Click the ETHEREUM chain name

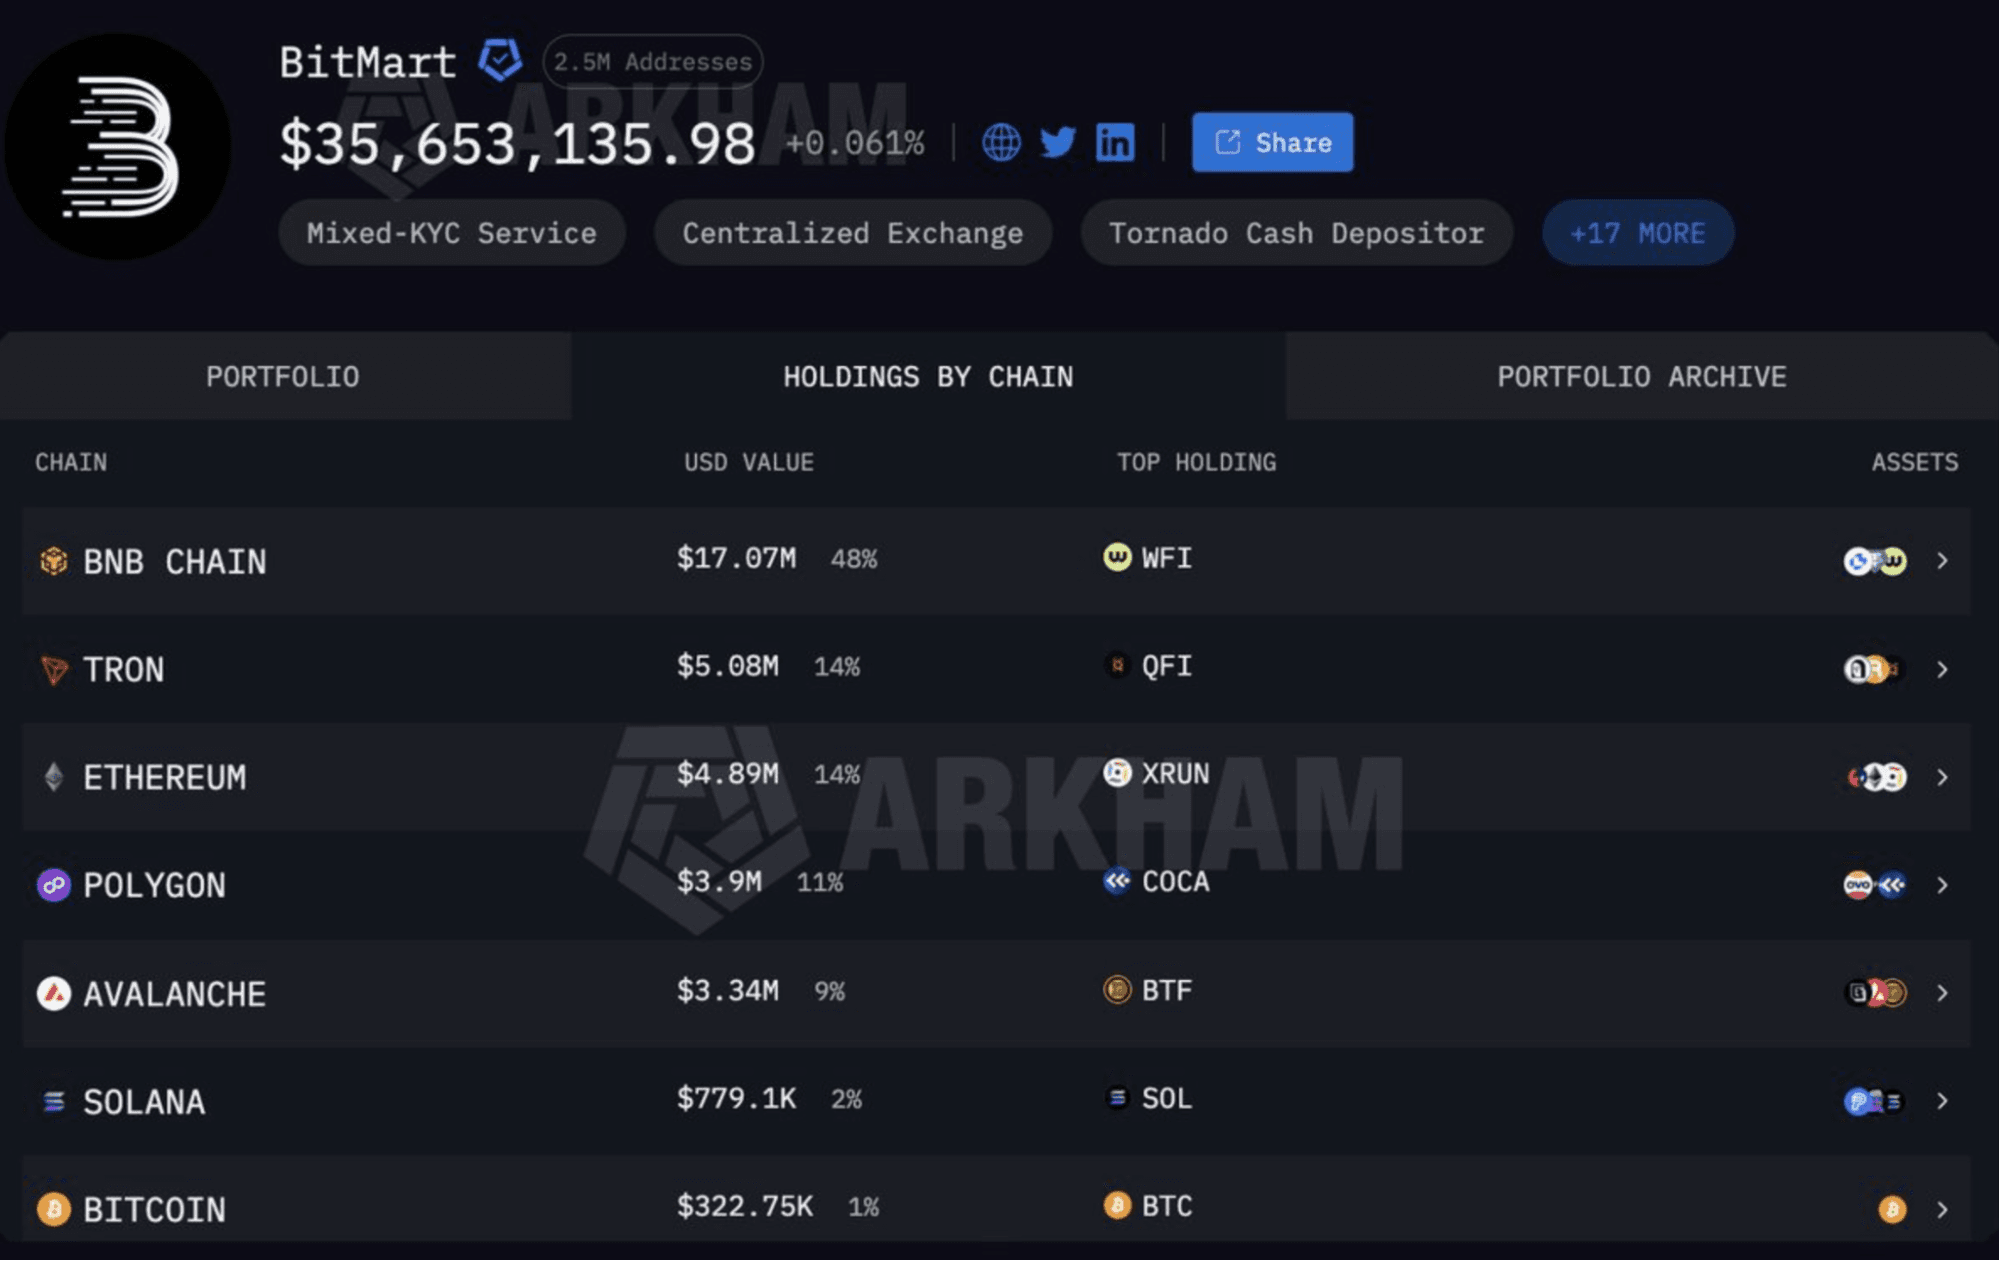(x=165, y=778)
